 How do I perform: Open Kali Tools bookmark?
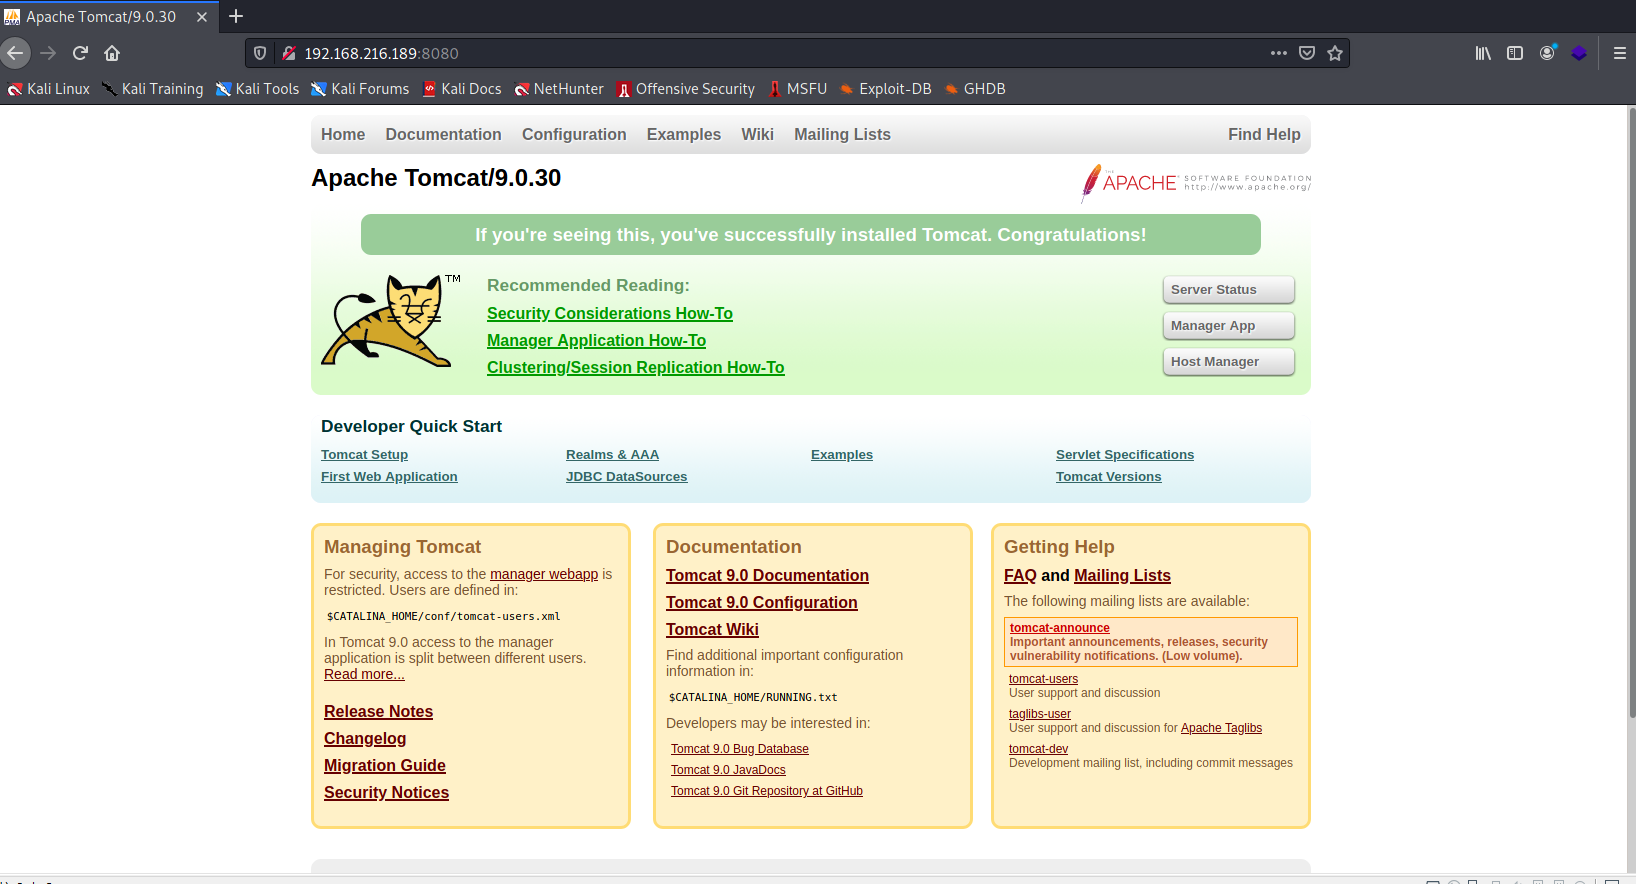point(258,89)
